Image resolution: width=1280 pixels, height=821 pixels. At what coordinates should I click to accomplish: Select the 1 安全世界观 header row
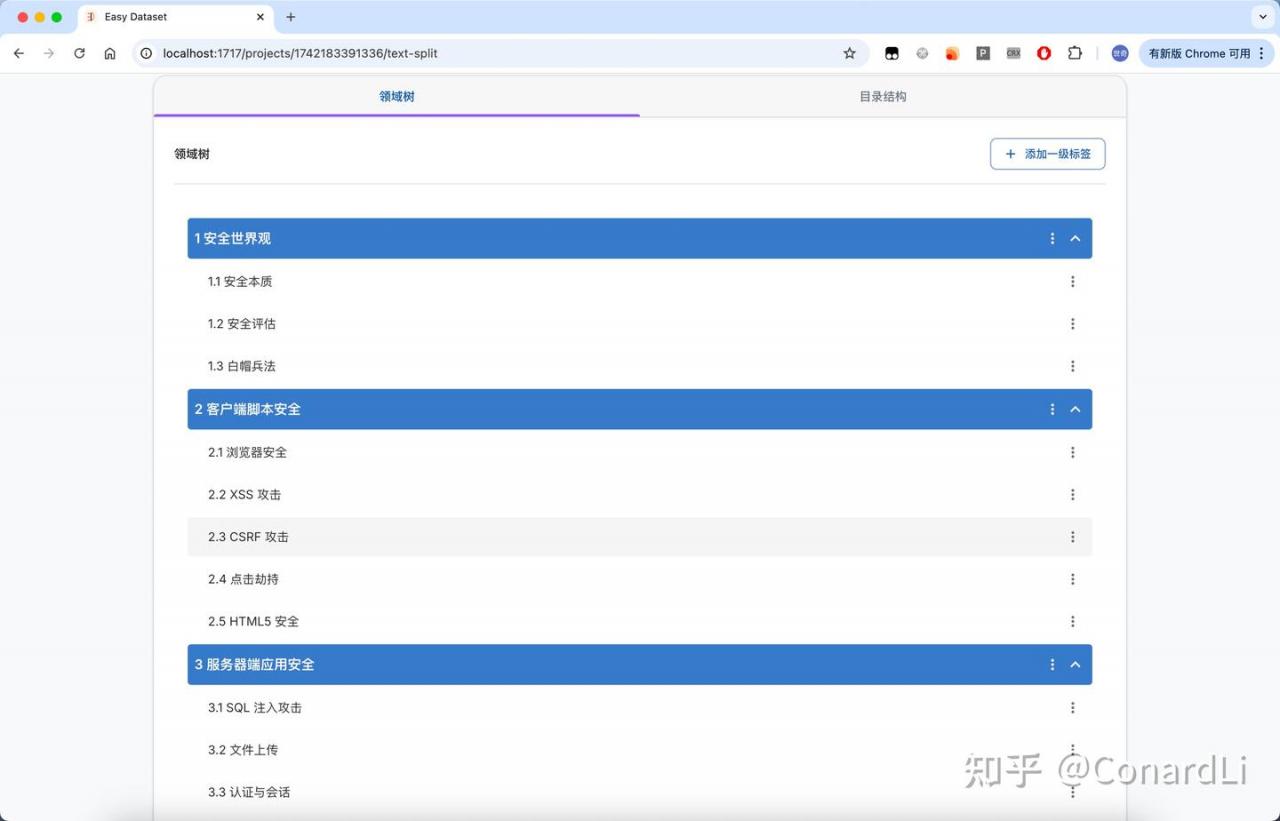coord(640,238)
